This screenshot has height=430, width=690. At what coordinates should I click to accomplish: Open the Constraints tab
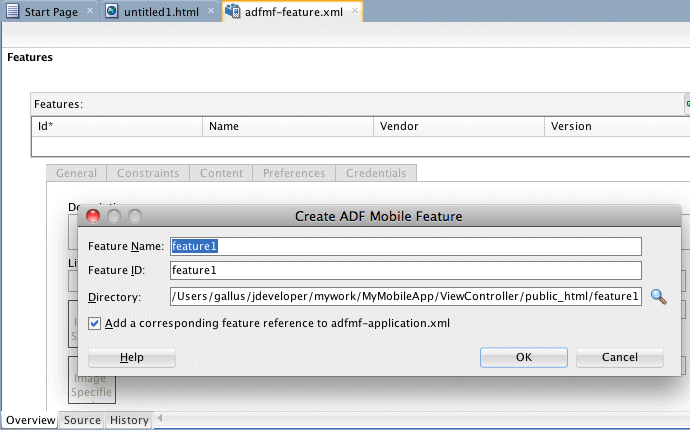(x=148, y=173)
